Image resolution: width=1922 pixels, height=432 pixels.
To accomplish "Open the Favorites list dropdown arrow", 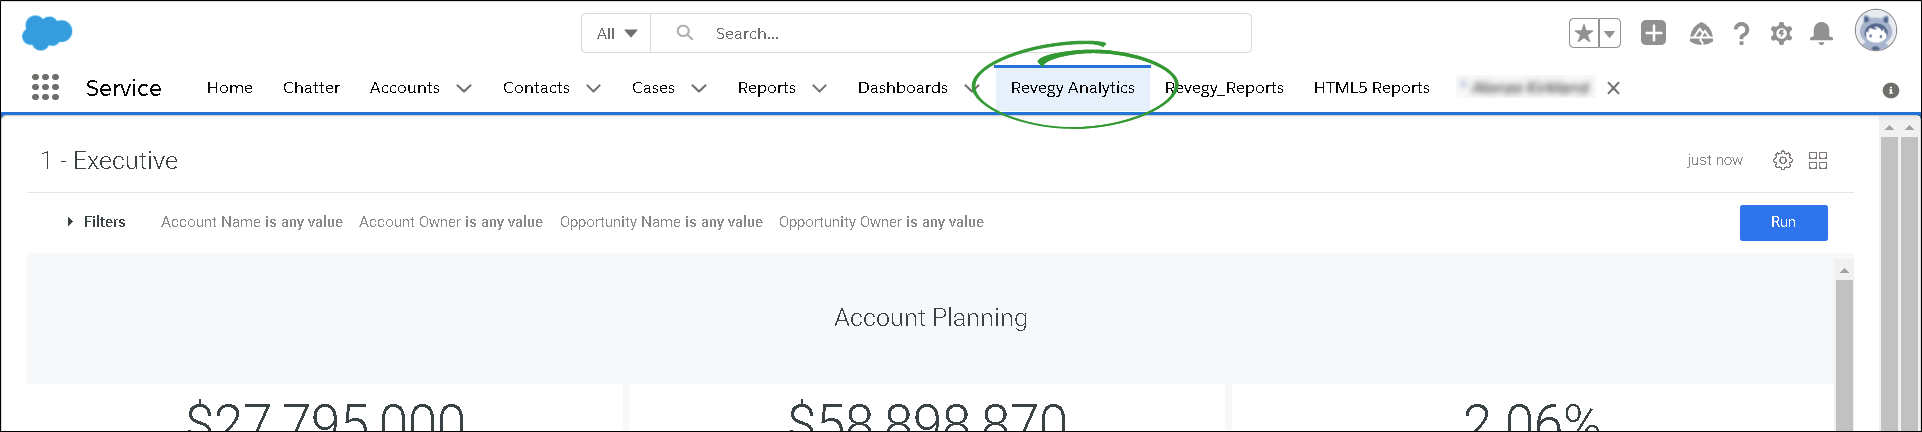I will click(x=1609, y=34).
